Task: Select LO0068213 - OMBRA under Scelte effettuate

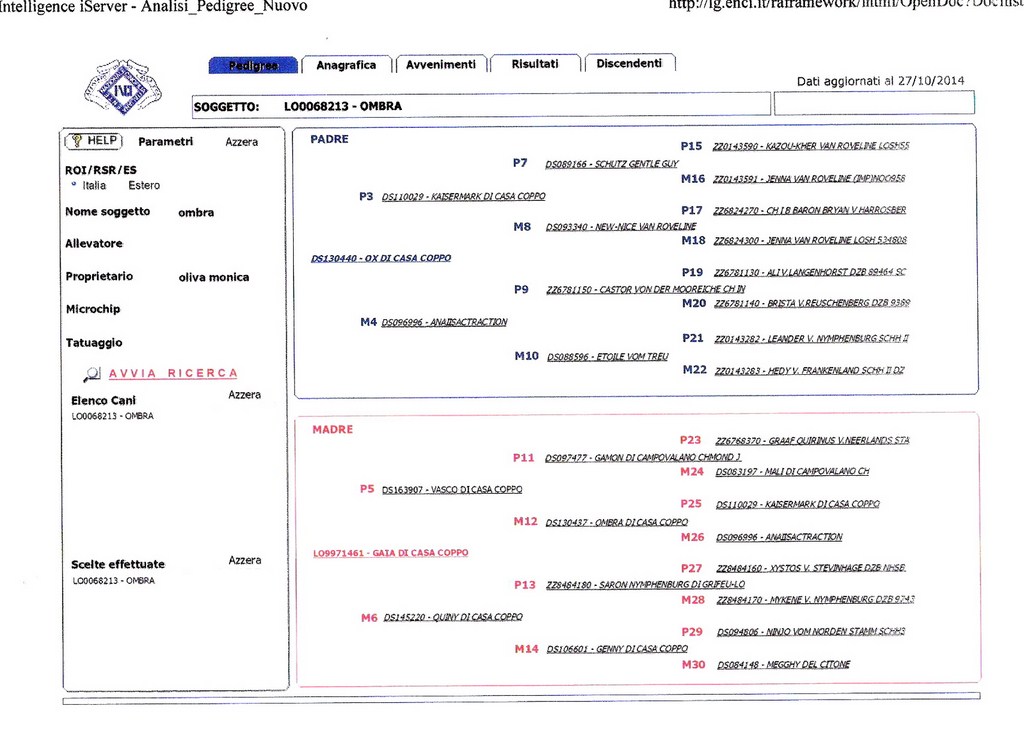Action: 114,580
